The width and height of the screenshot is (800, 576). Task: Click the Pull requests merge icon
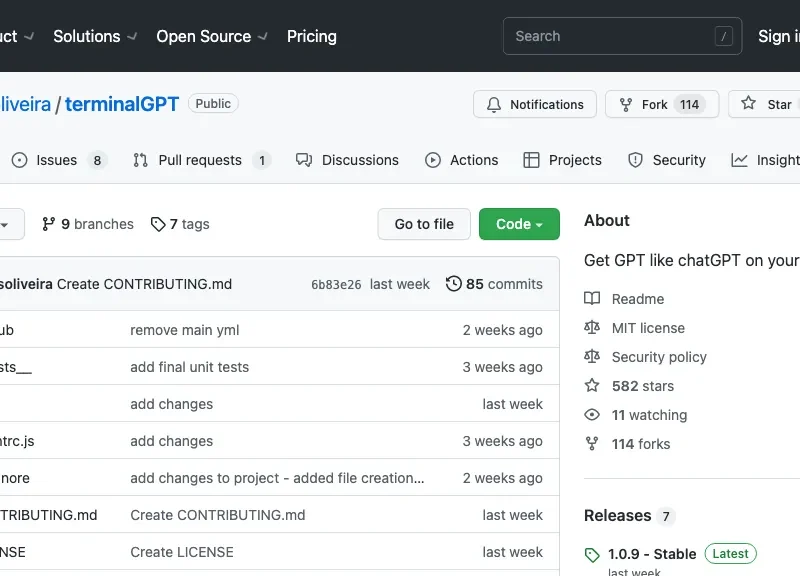140,160
